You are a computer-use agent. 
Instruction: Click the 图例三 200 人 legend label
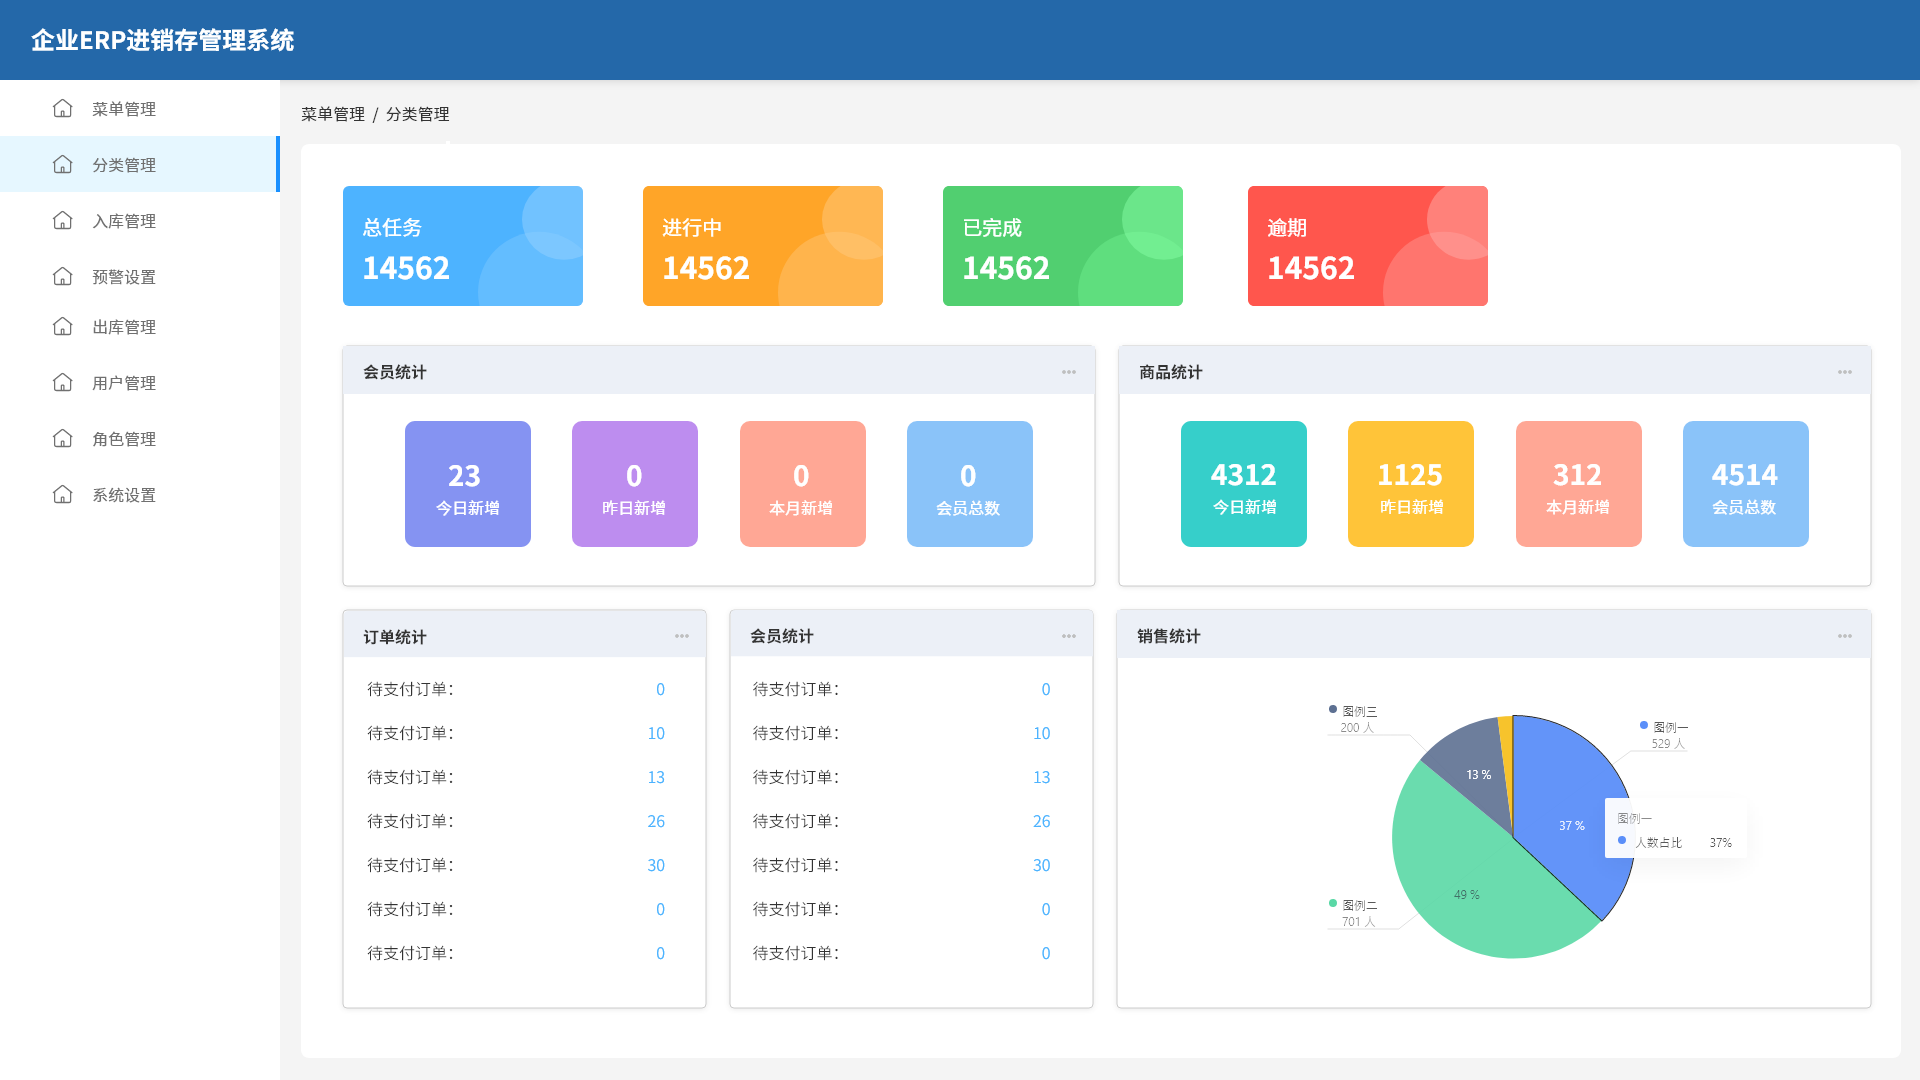point(1354,719)
